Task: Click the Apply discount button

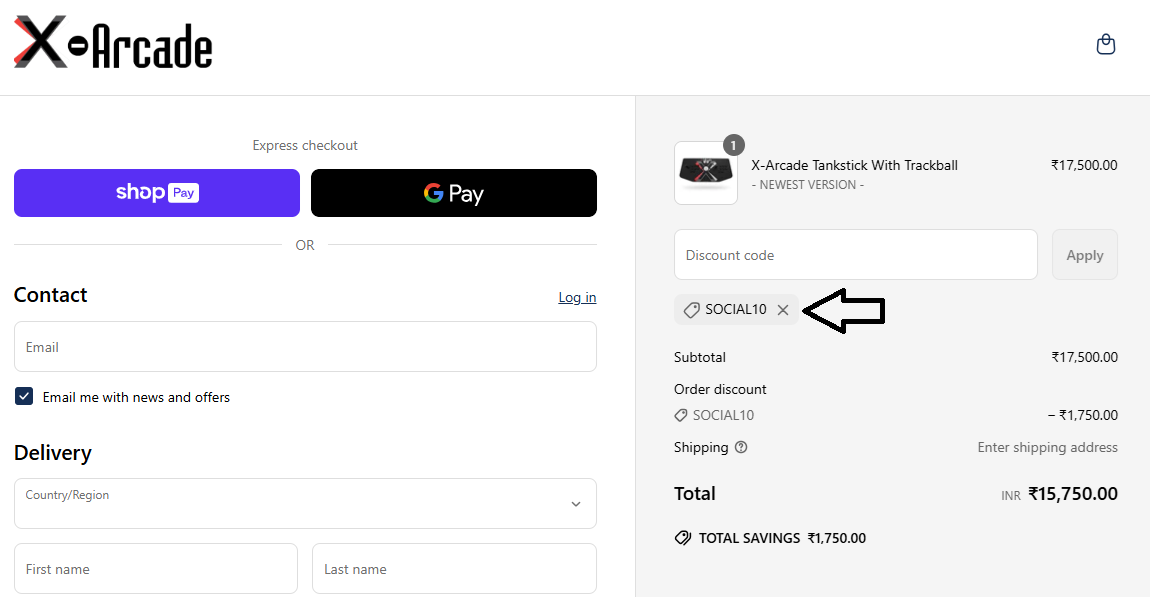Action: (1085, 254)
